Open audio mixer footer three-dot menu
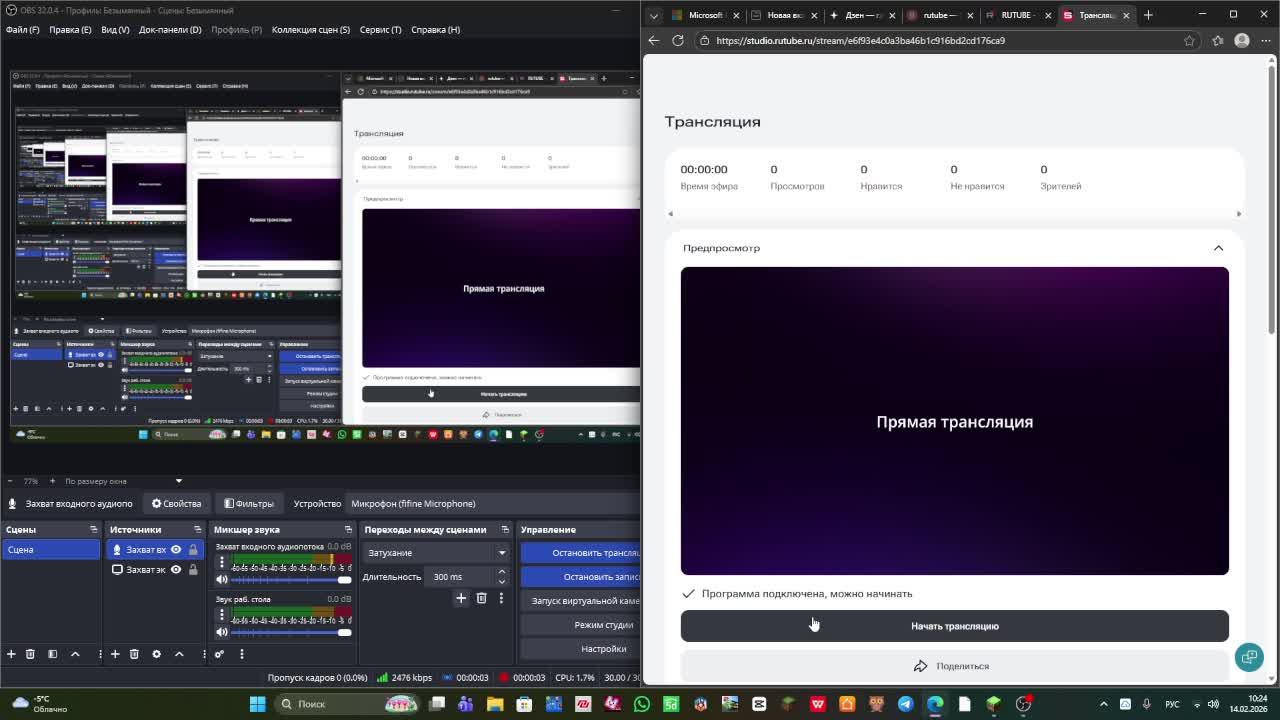This screenshot has width=1280, height=720. [241, 654]
